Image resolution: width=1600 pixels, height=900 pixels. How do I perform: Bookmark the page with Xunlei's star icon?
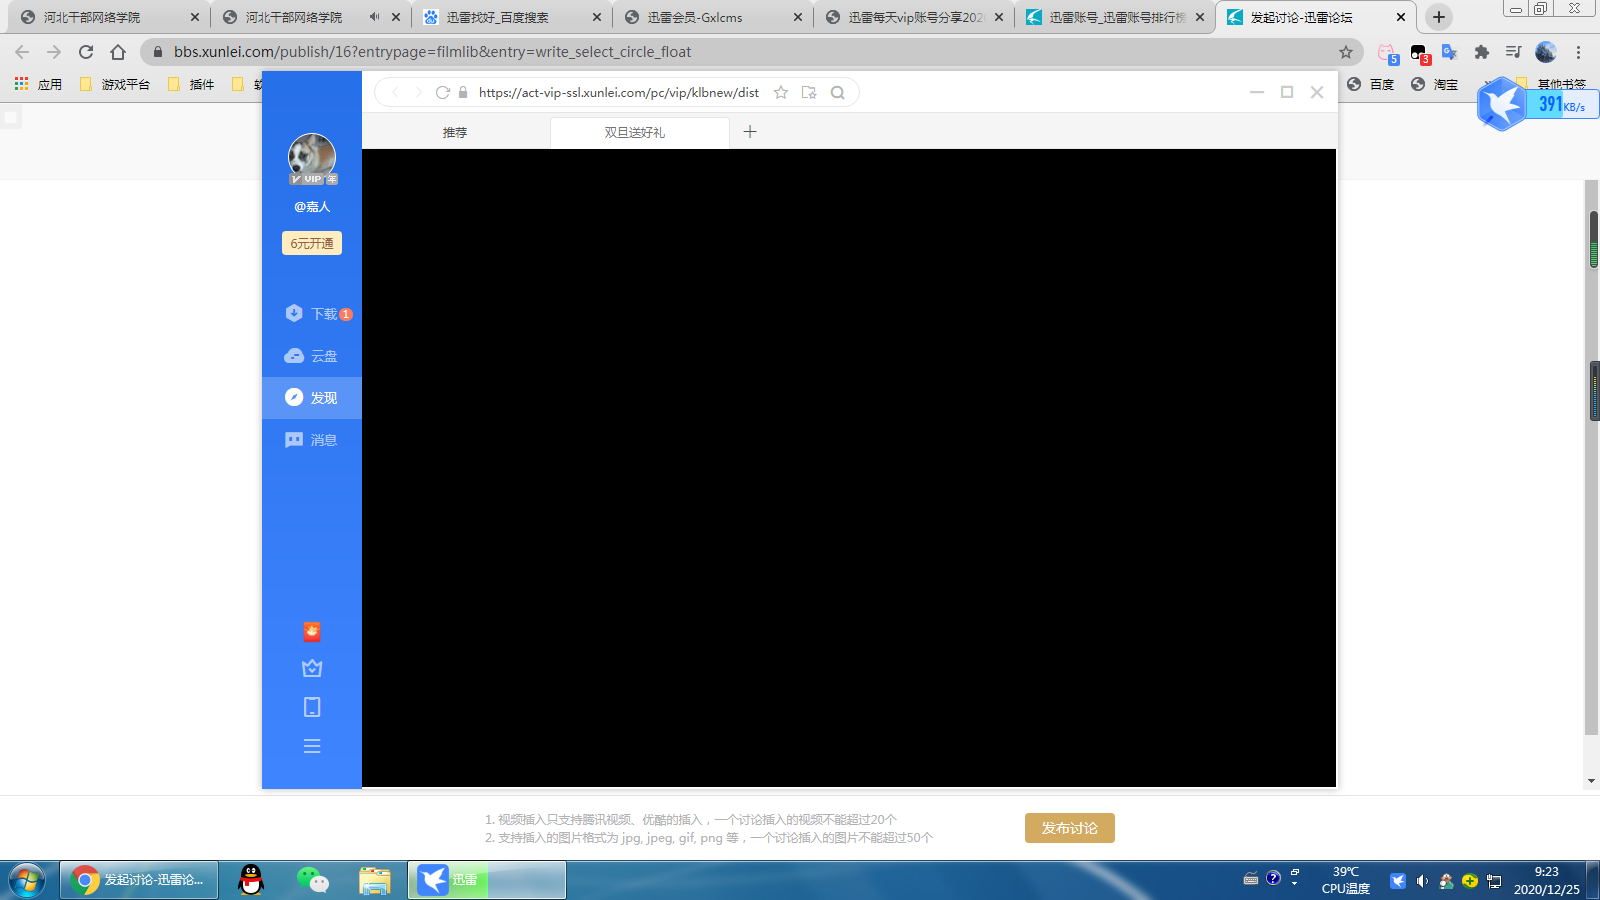(781, 92)
